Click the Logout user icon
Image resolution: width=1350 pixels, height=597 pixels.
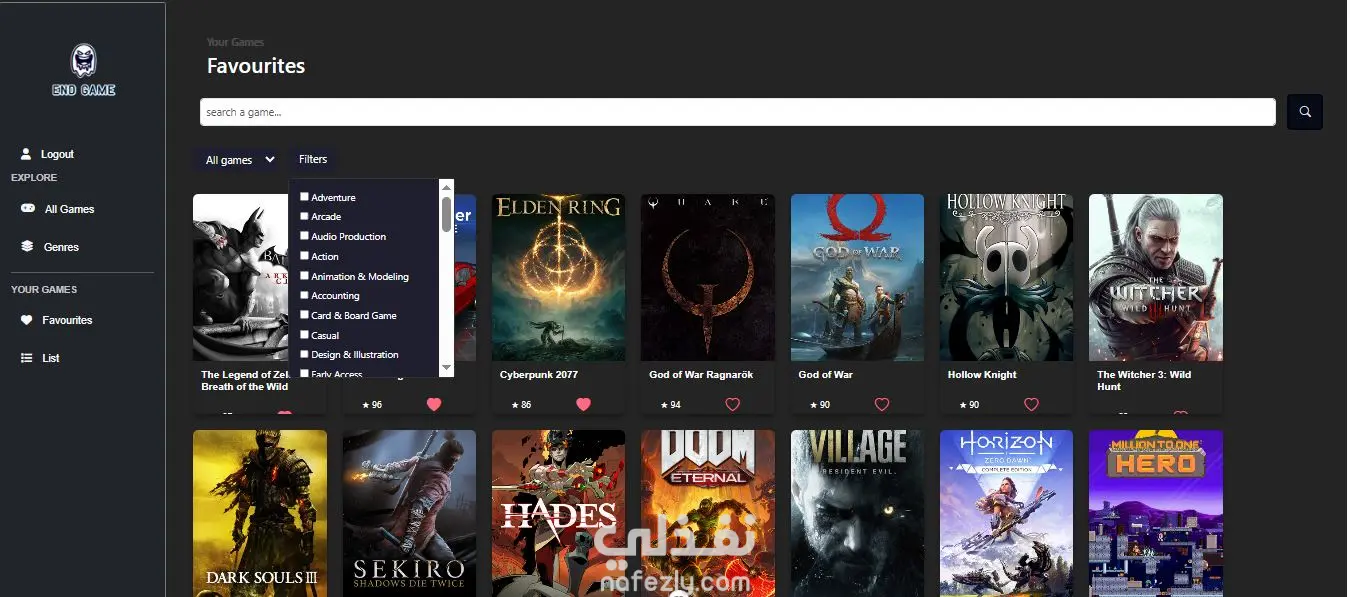(x=26, y=154)
